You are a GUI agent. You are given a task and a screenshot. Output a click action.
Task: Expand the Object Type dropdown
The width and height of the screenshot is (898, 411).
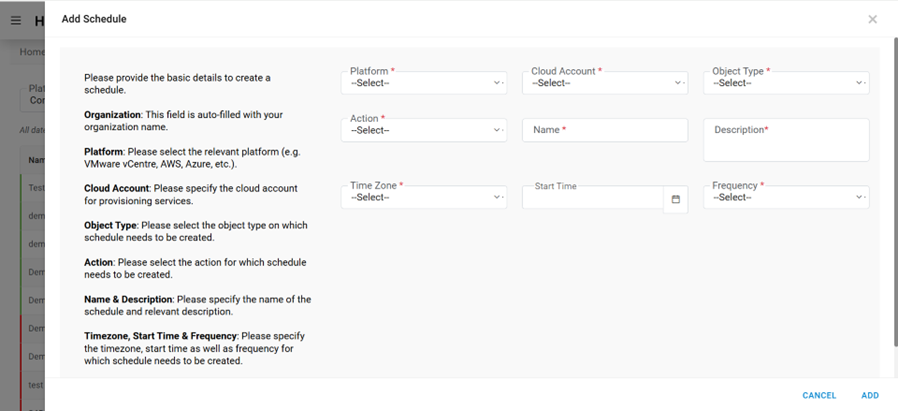coord(785,83)
